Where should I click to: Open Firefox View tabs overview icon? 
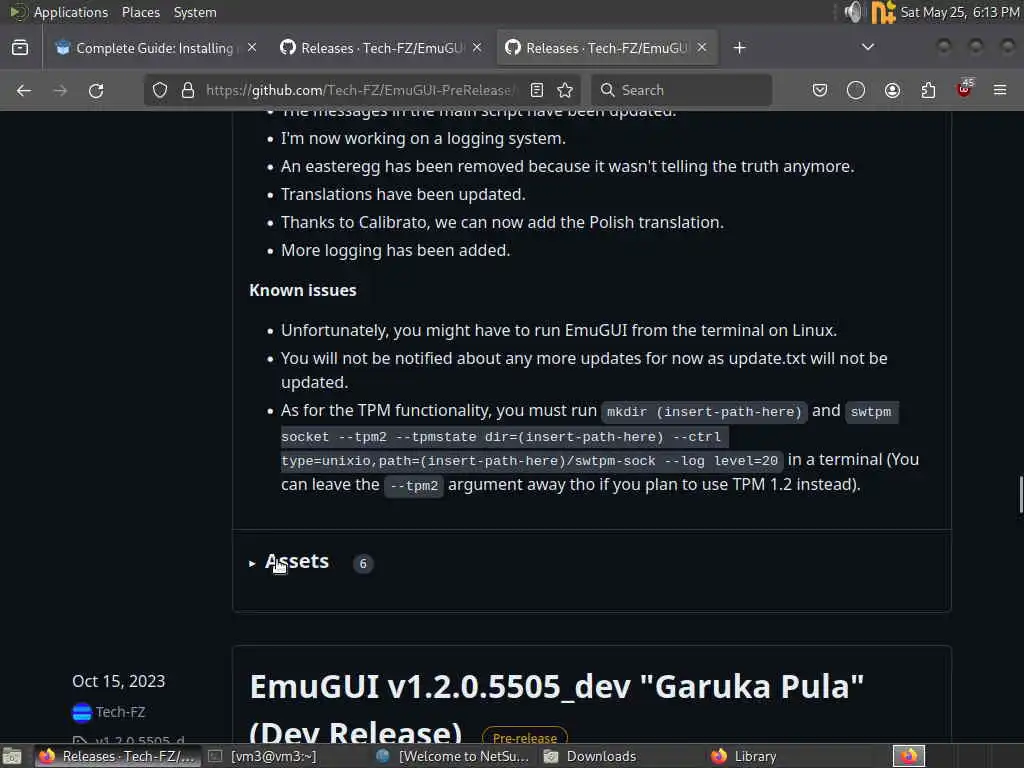pyautogui.click(x=20, y=48)
